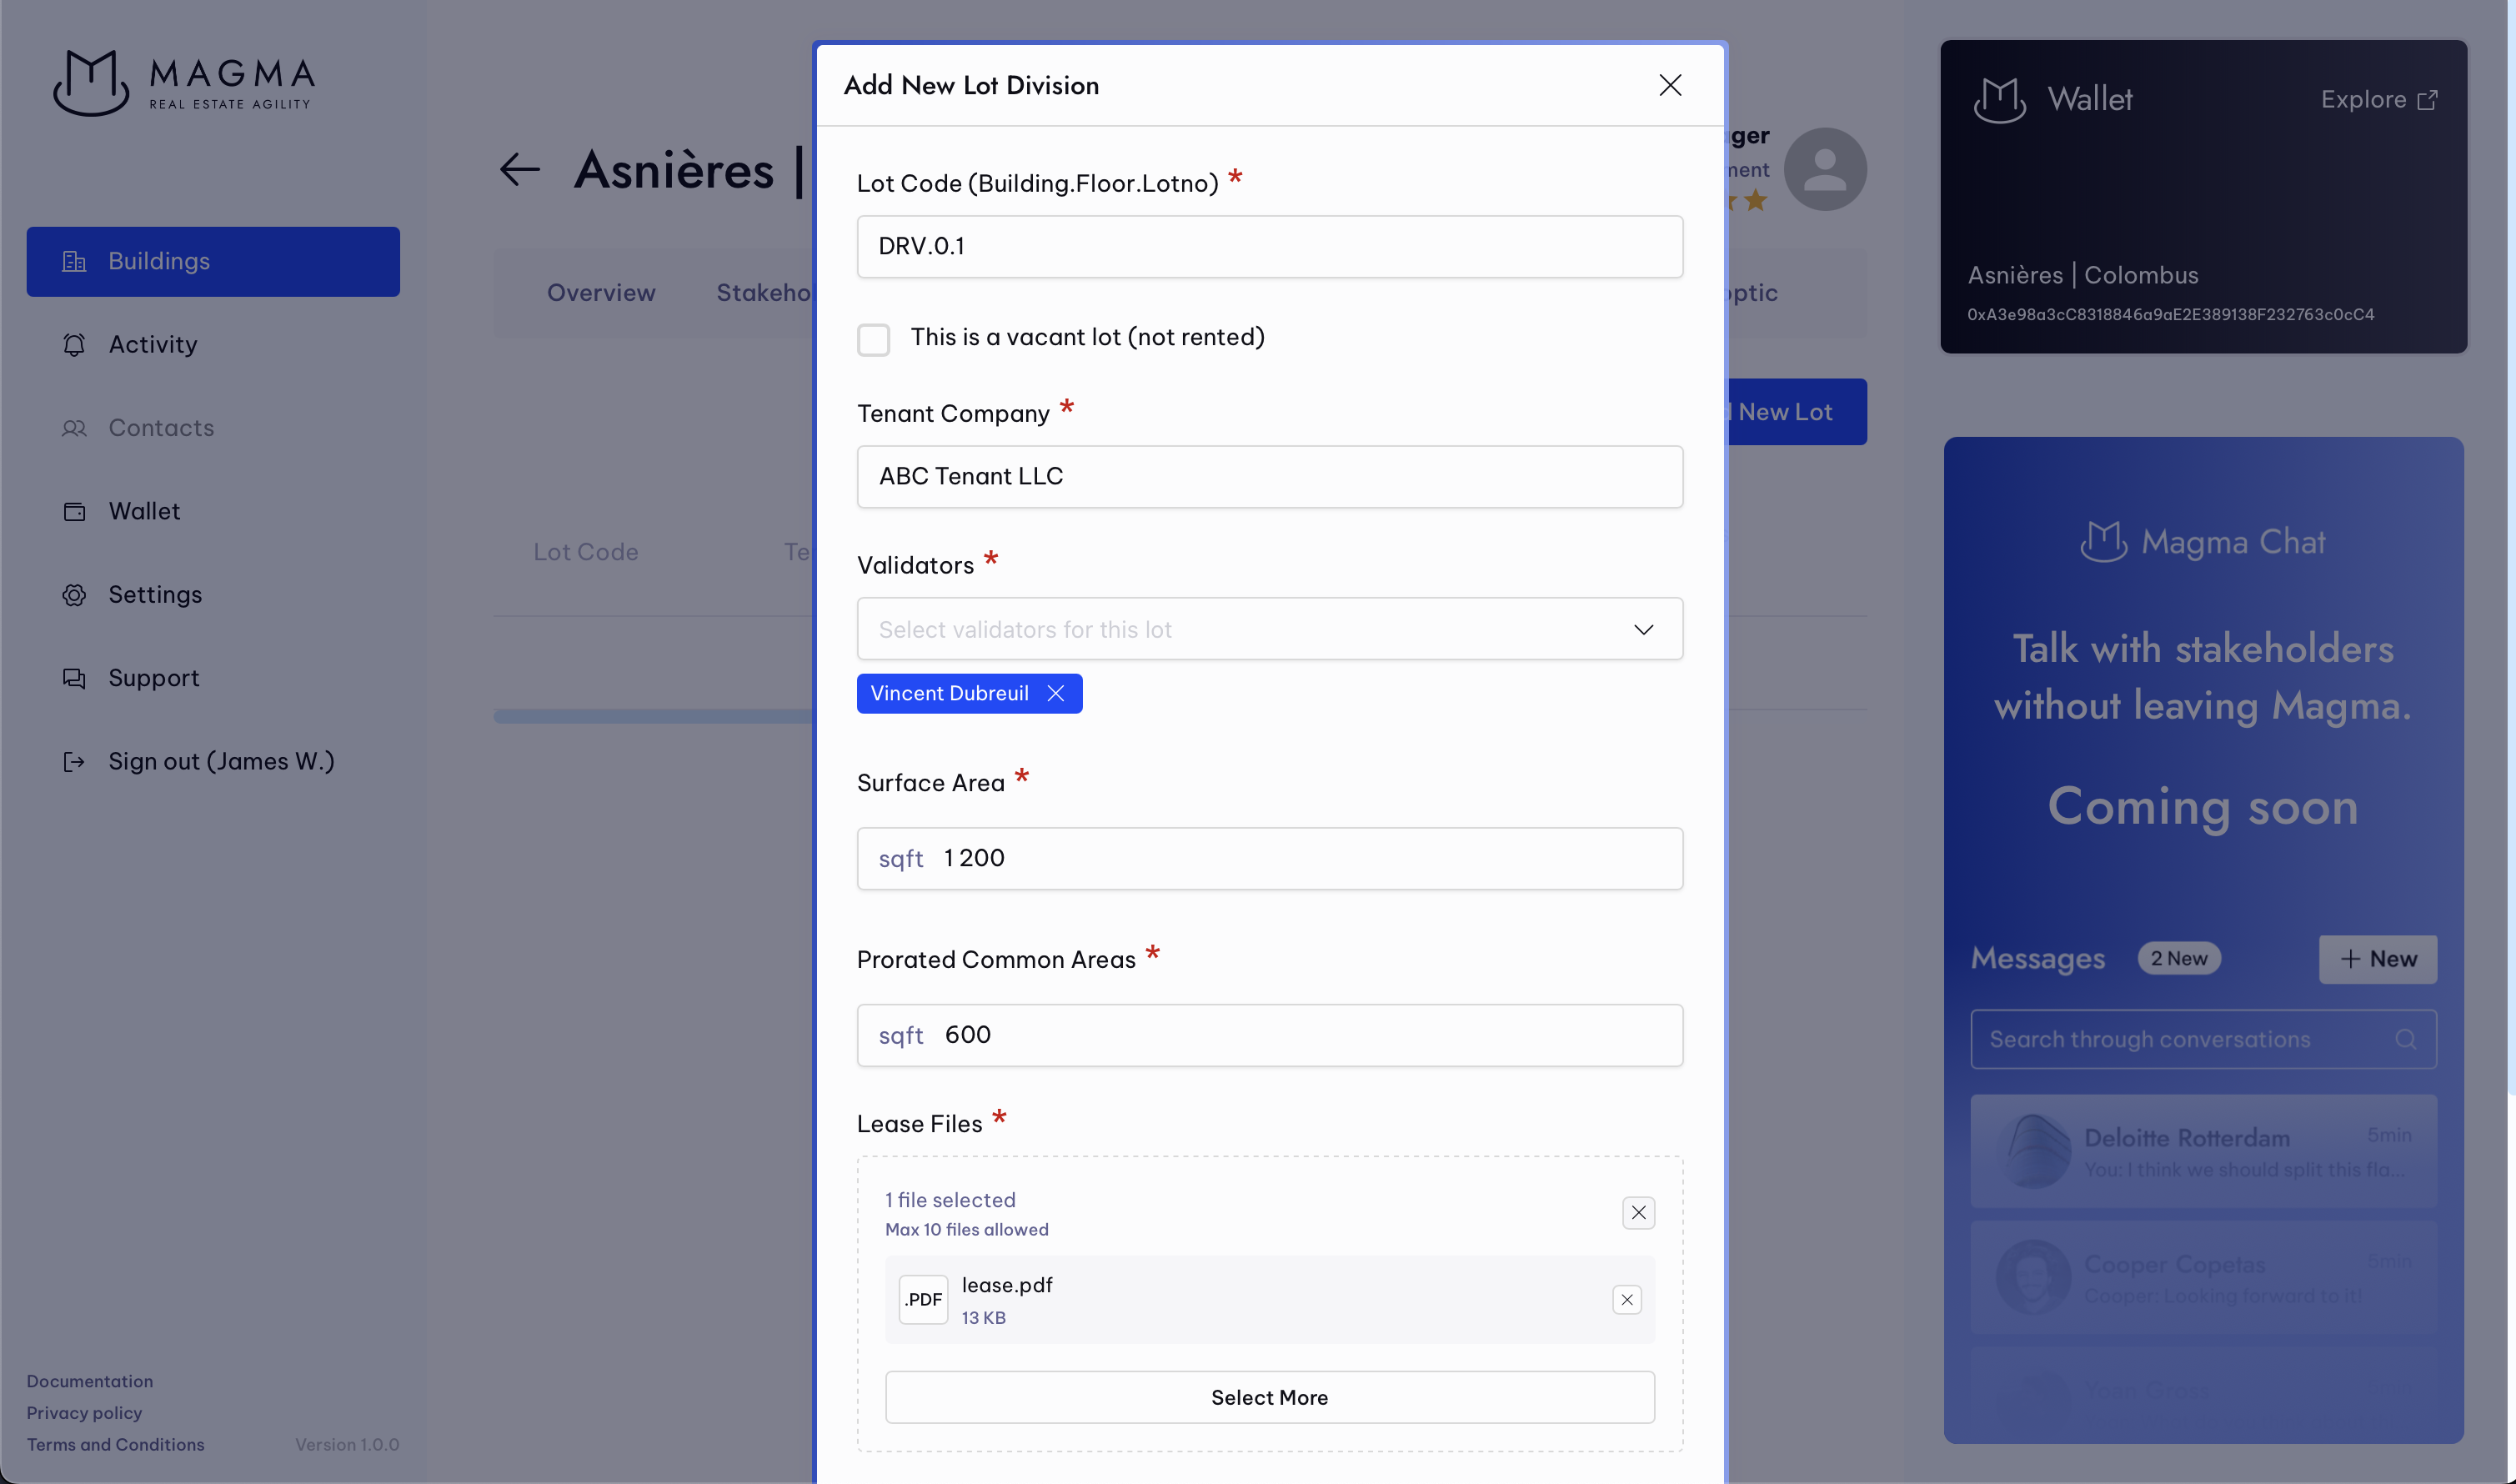Image resolution: width=2516 pixels, height=1484 pixels.
Task: Click the Sign out (James W.) item
Action: pos(220,761)
